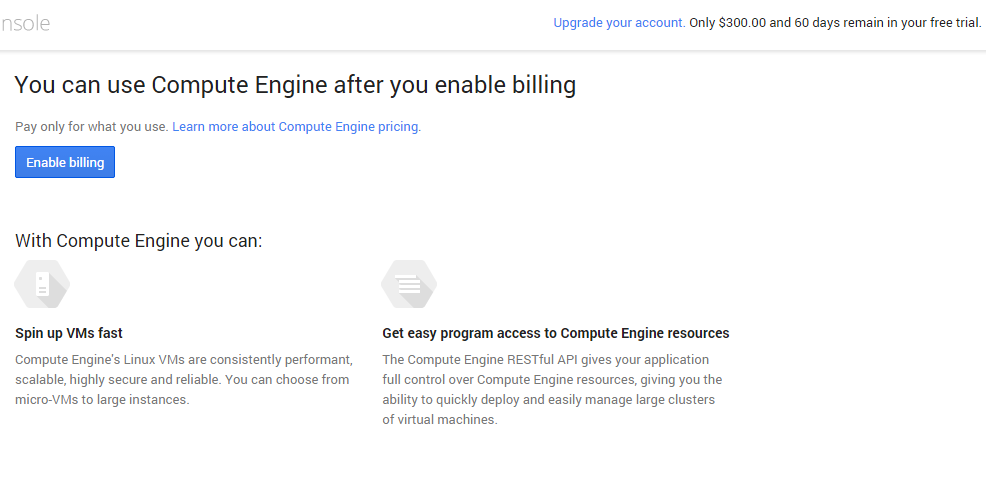
Task: Click the main heading about enabling billing
Action: (295, 85)
